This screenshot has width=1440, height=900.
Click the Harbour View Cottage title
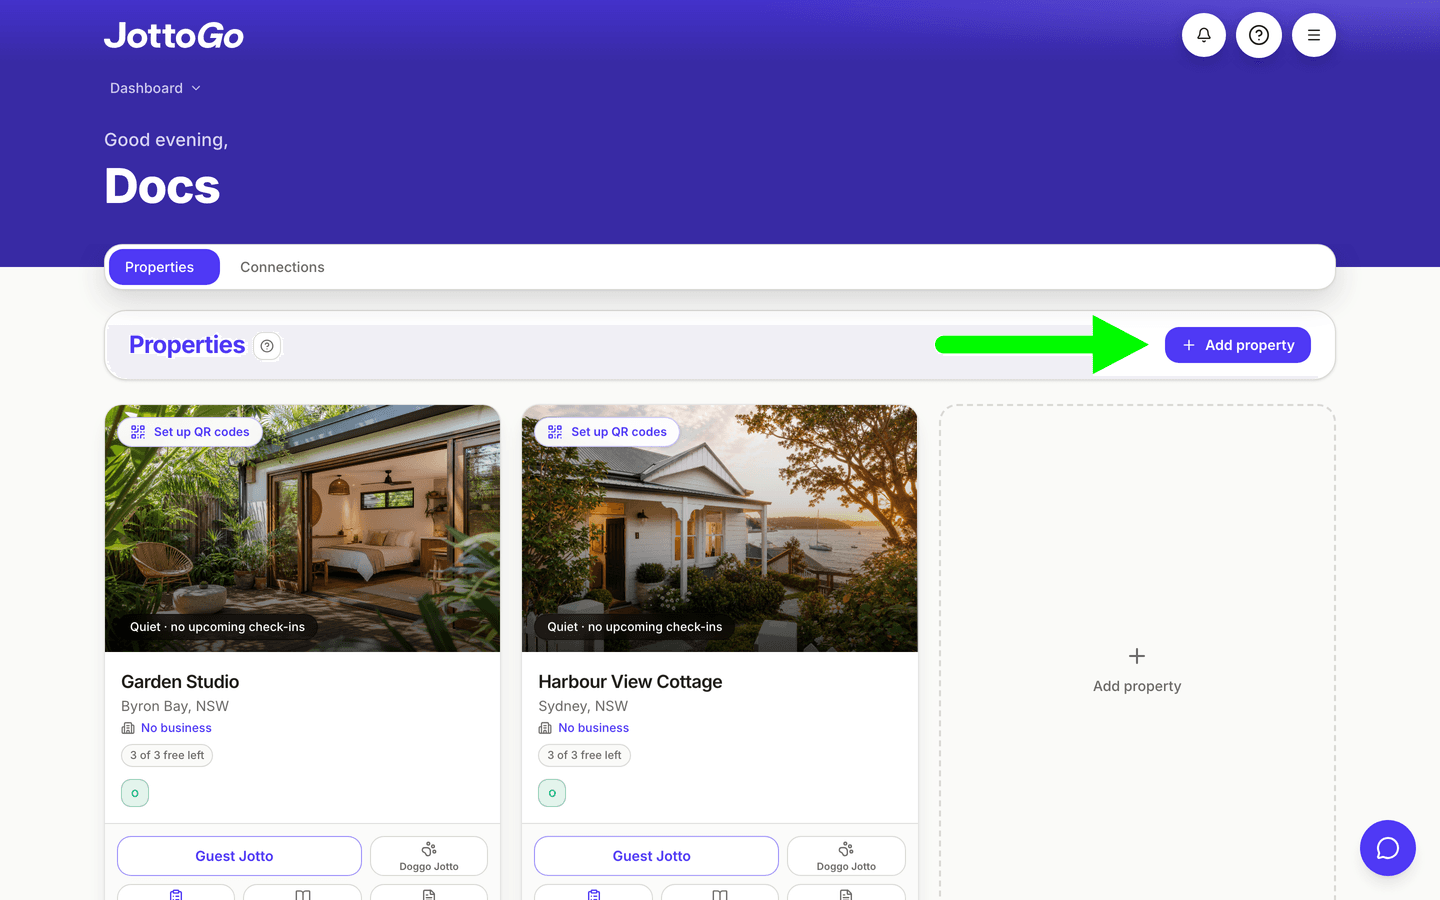point(630,682)
